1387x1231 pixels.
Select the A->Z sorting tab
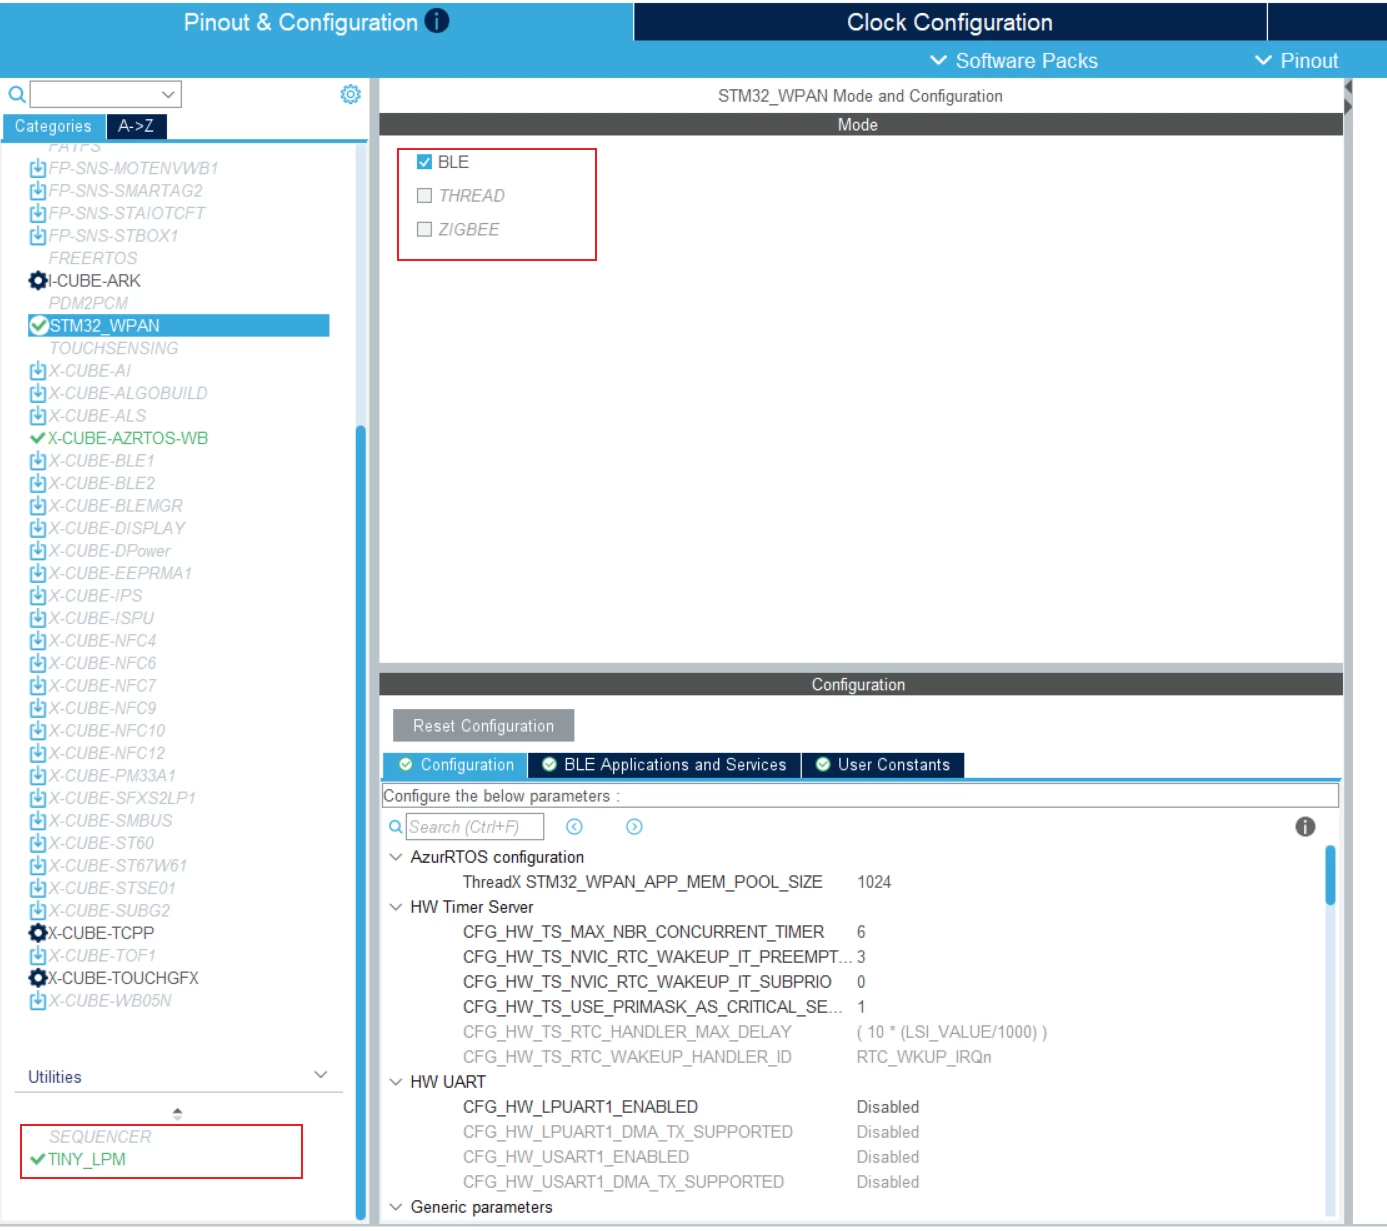point(136,126)
